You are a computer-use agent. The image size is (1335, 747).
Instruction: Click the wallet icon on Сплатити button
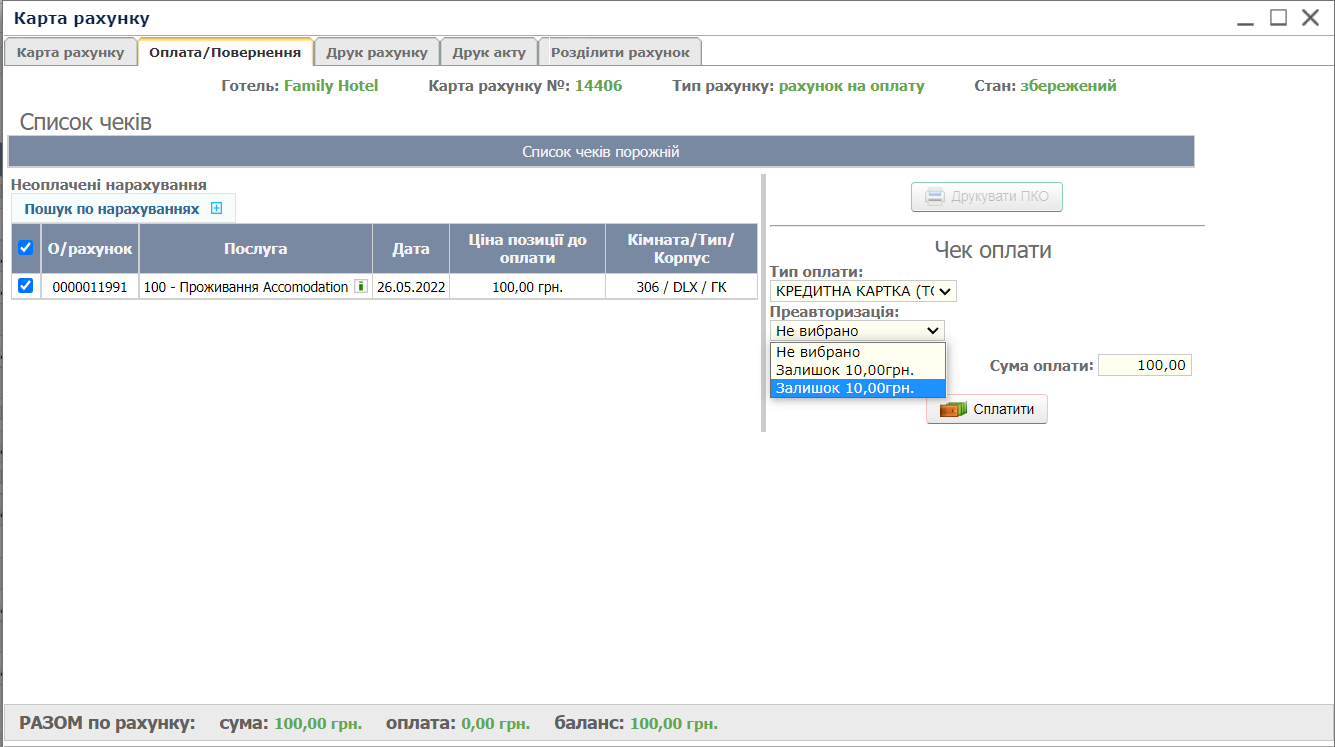tap(954, 410)
